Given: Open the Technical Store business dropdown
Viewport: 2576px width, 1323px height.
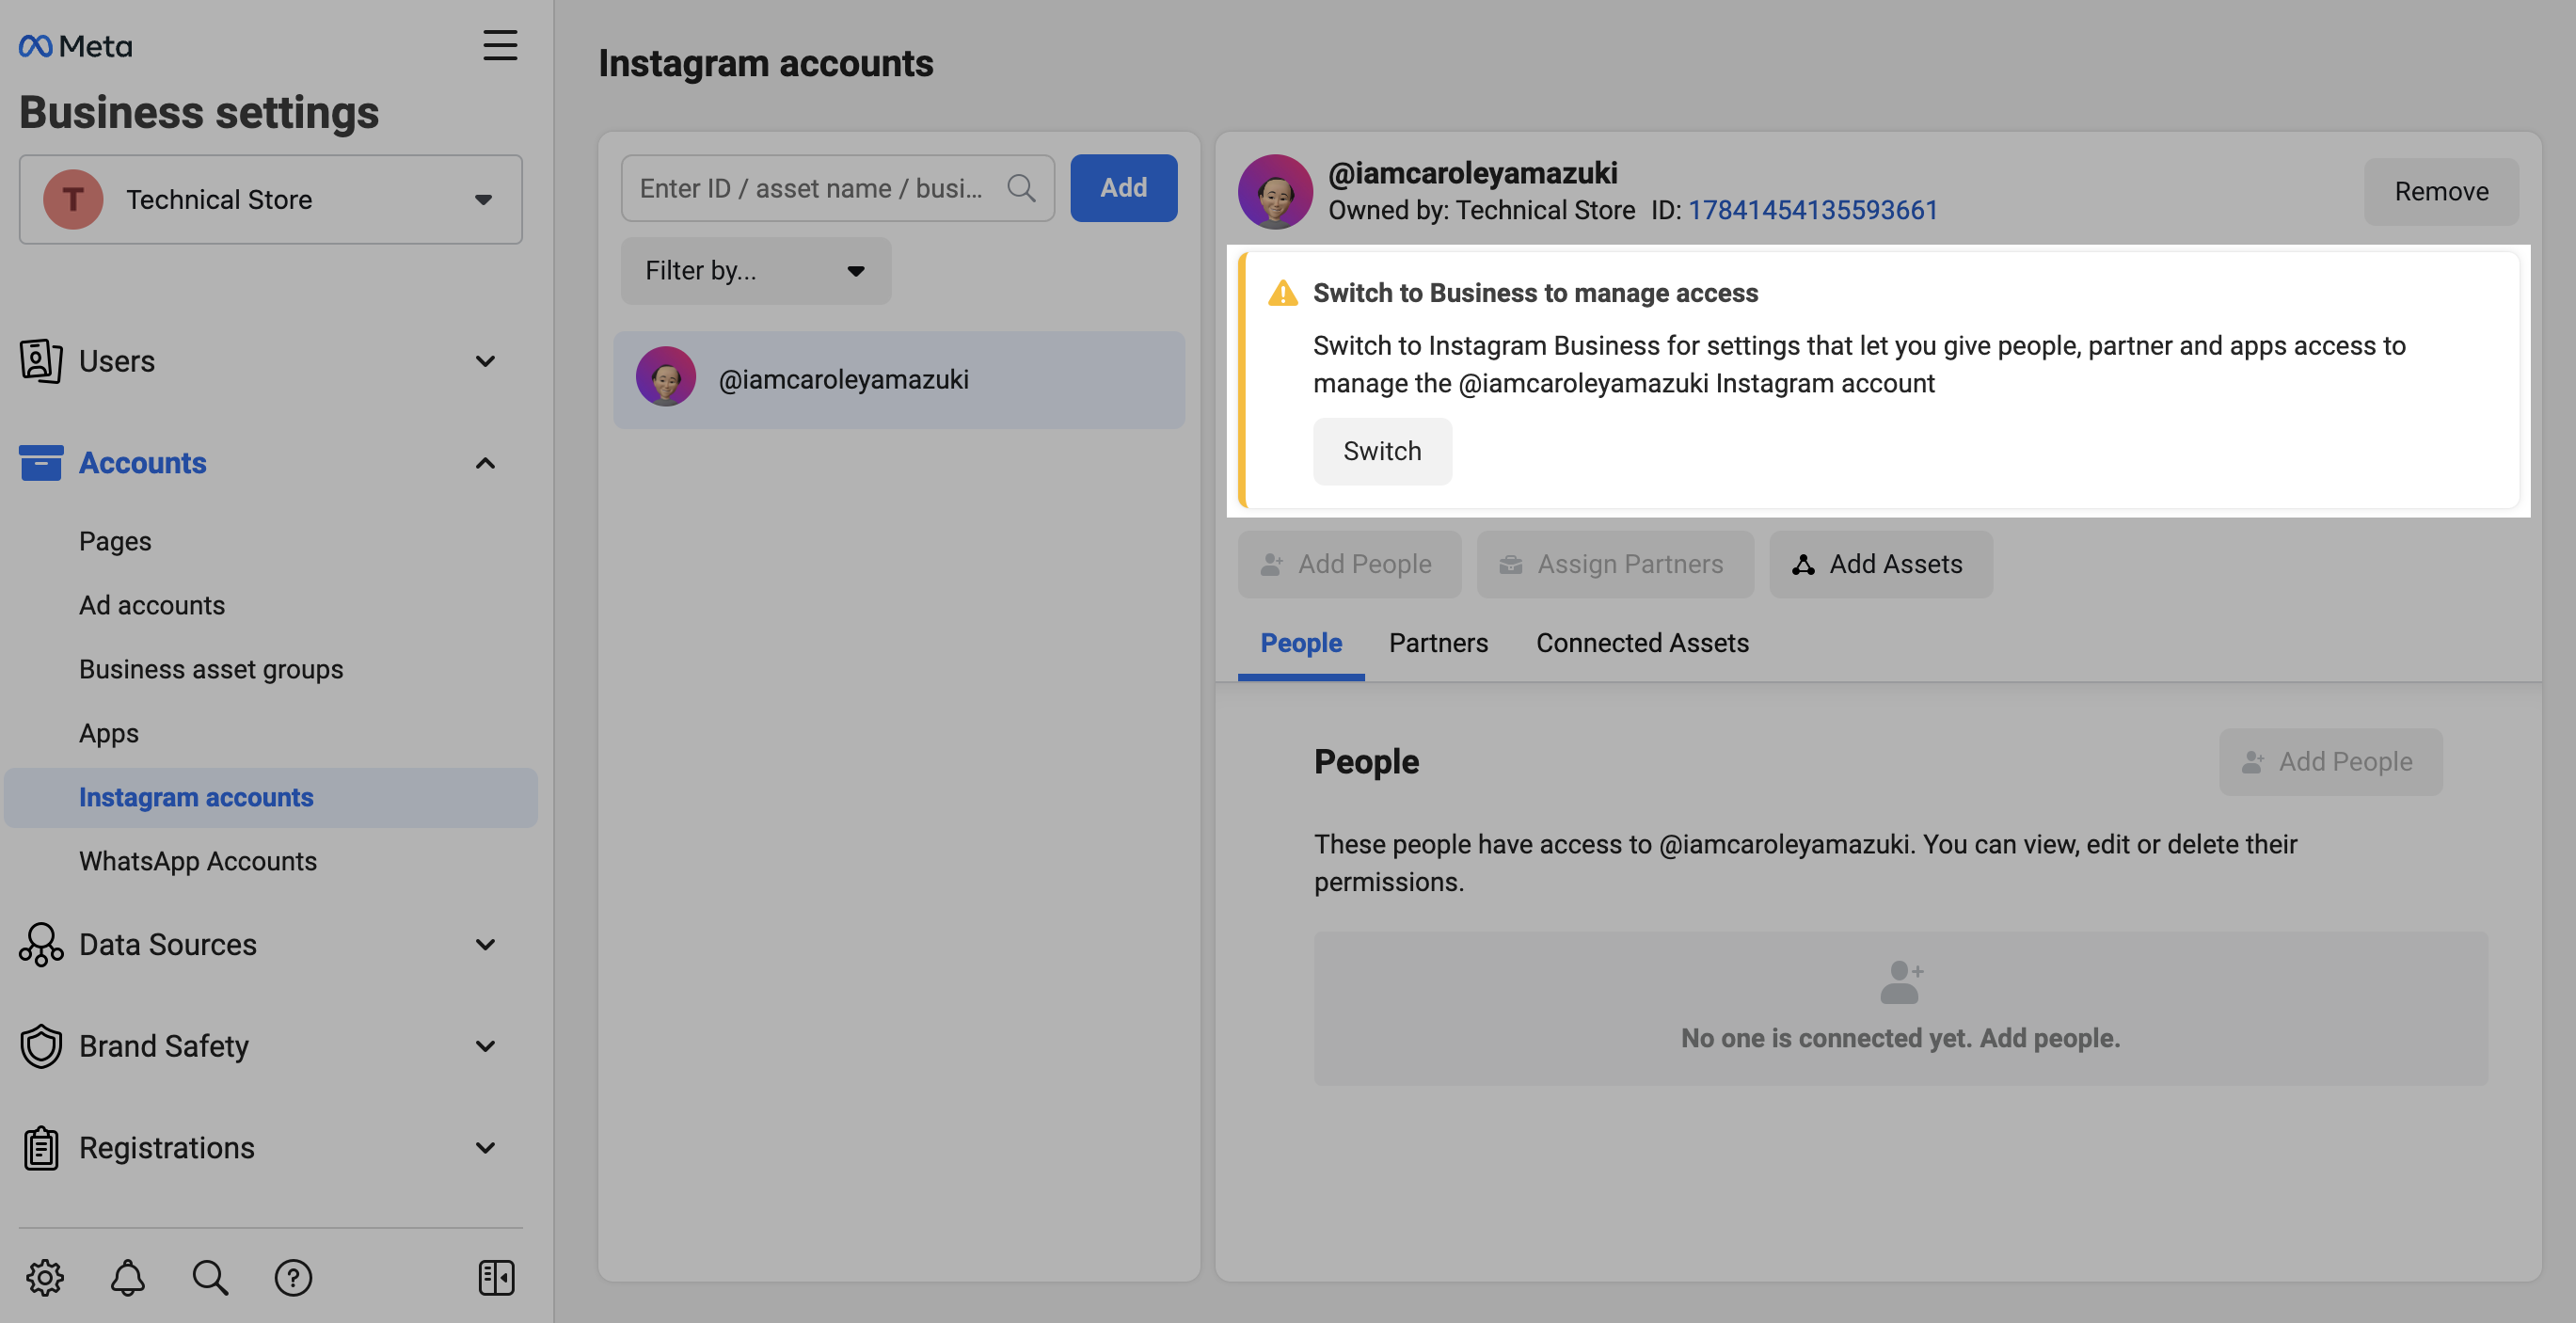Looking at the screenshot, I should [x=271, y=199].
